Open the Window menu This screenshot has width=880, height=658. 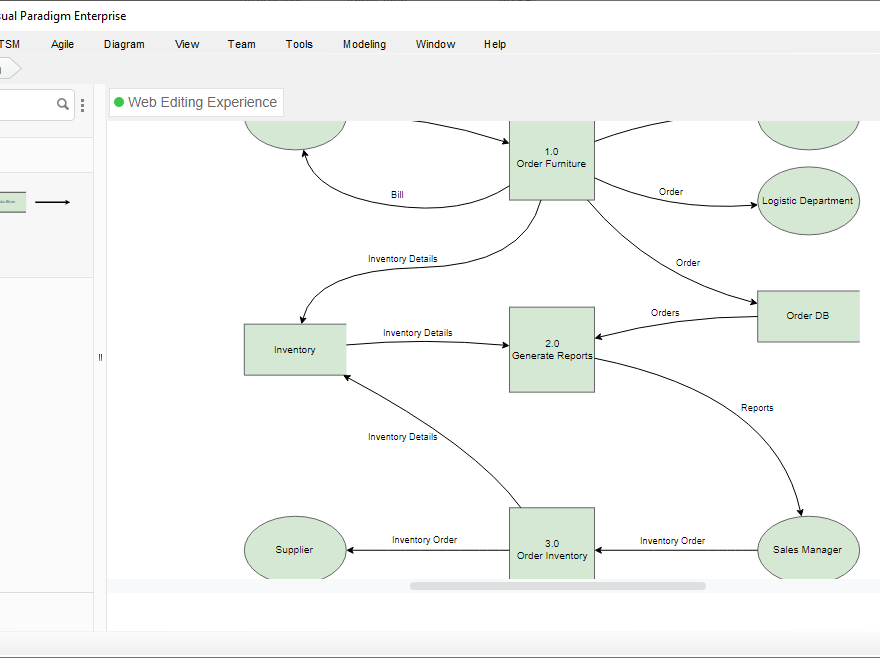coord(435,44)
